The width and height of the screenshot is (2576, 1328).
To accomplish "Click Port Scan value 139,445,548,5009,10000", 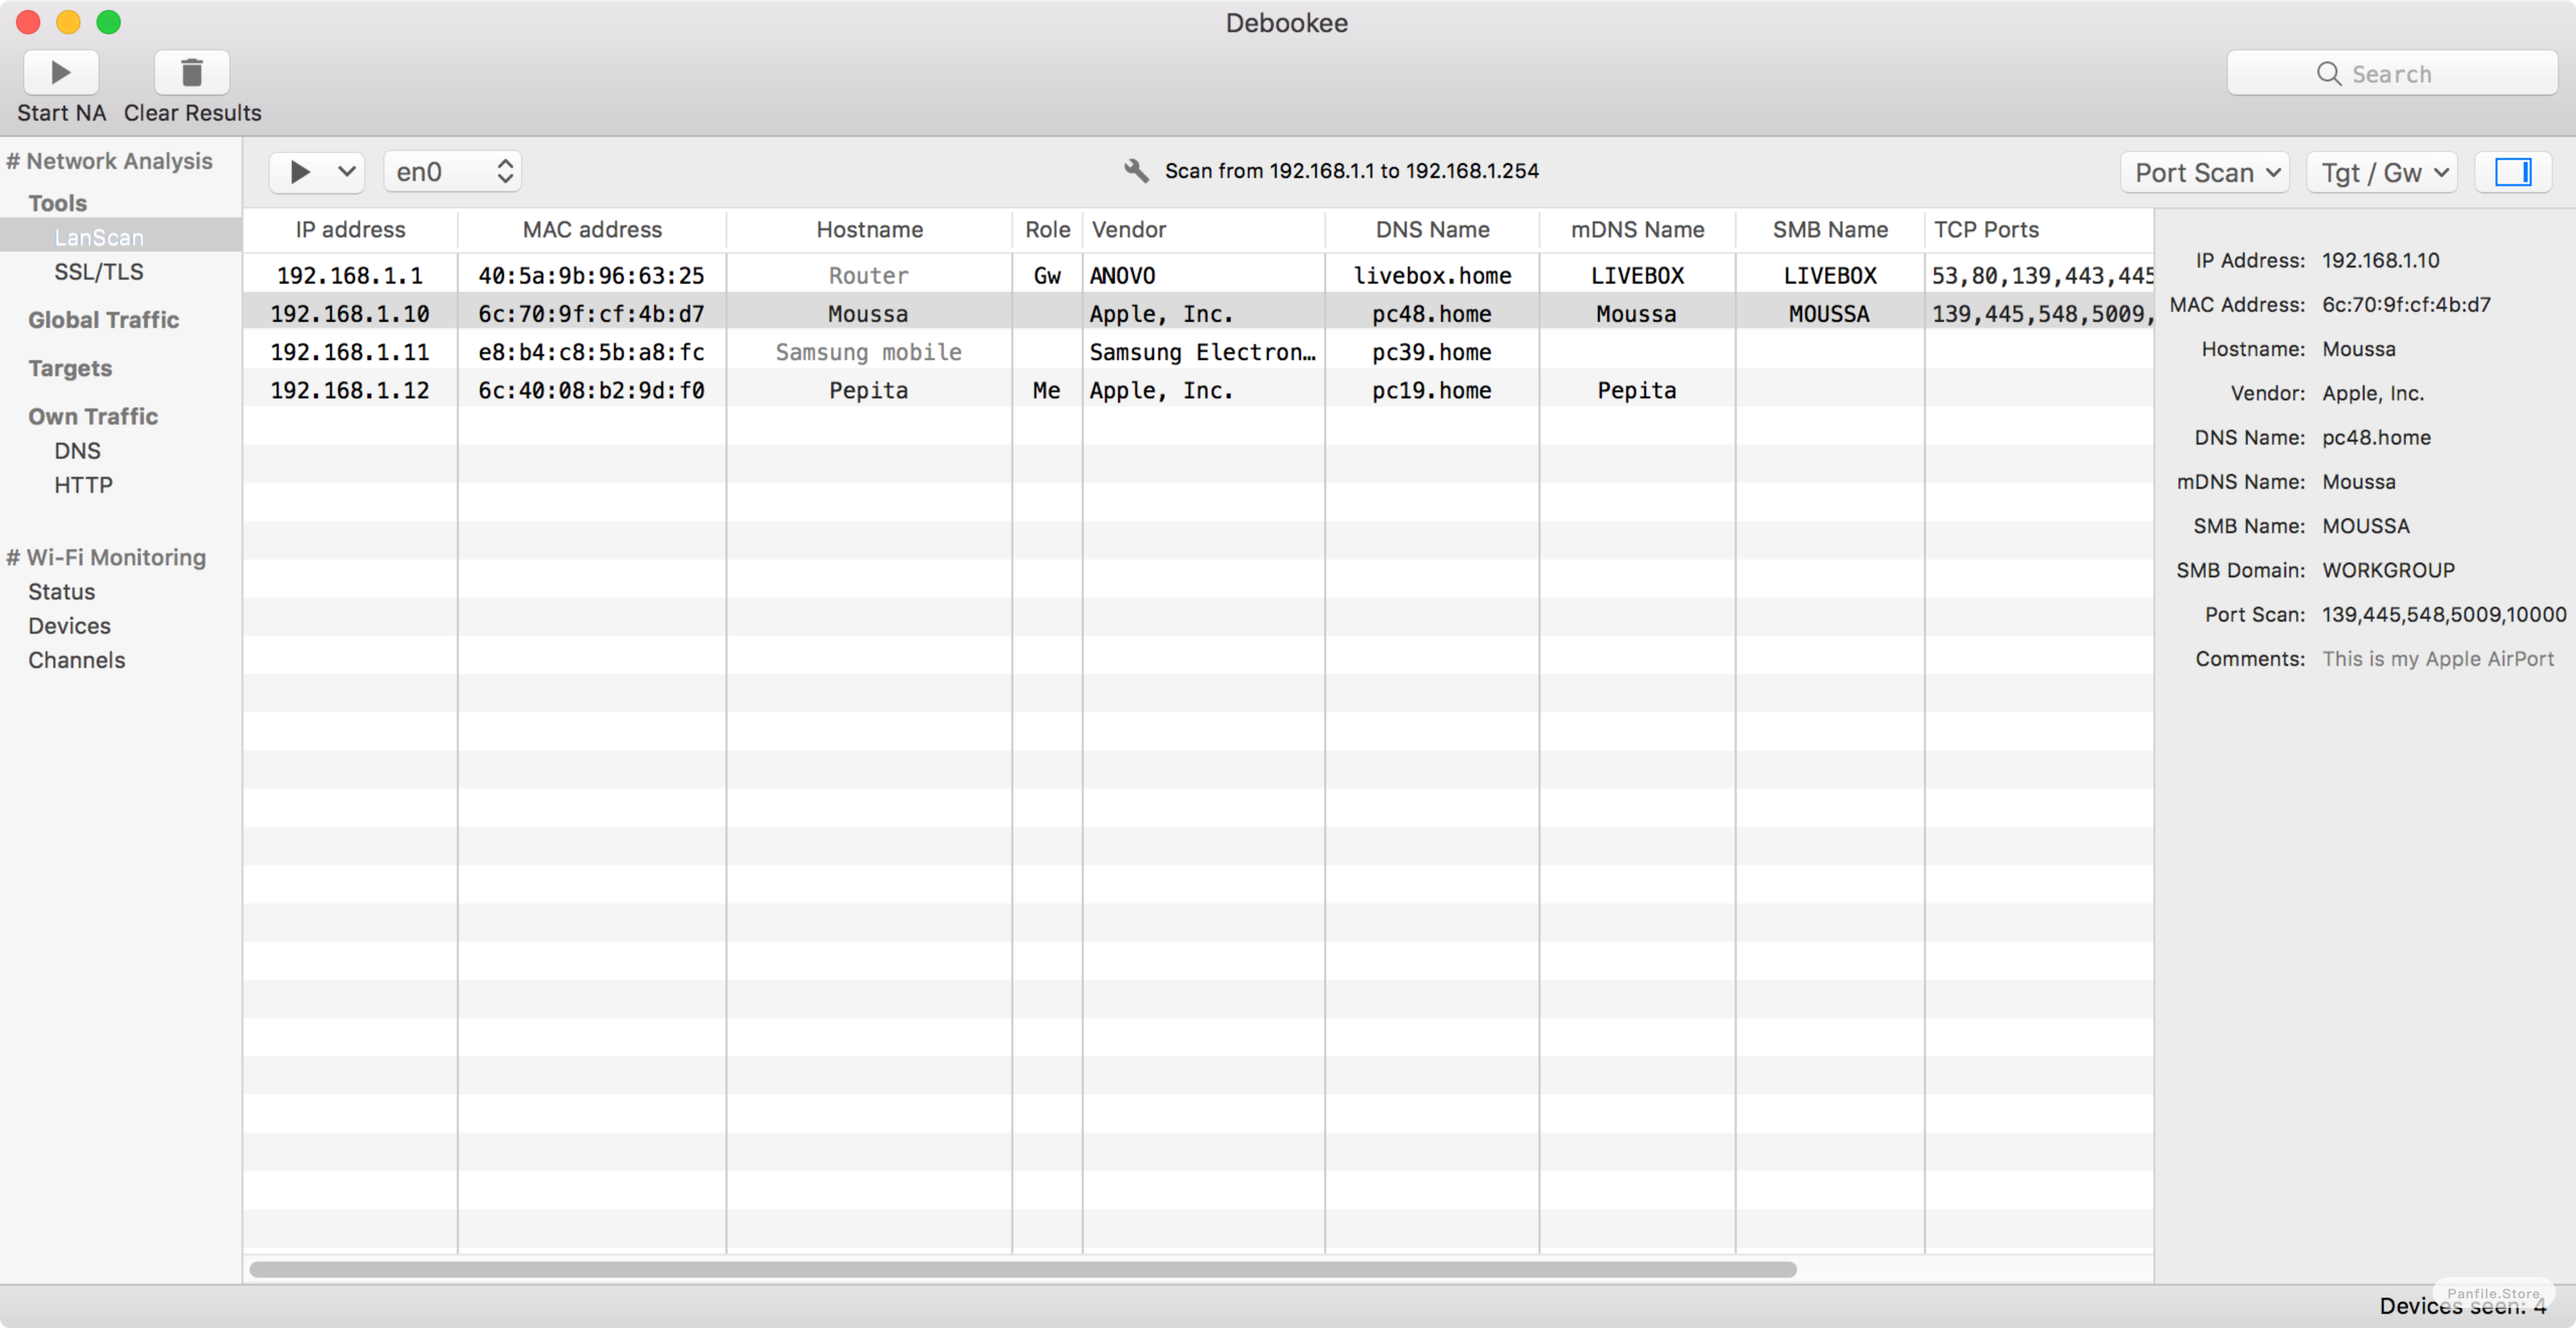I will point(2443,614).
